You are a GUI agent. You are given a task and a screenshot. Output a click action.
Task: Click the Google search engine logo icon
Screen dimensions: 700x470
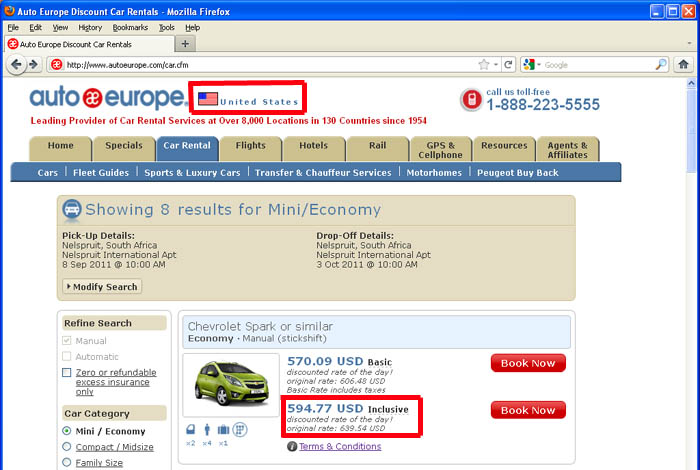pyautogui.click(x=529, y=65)
